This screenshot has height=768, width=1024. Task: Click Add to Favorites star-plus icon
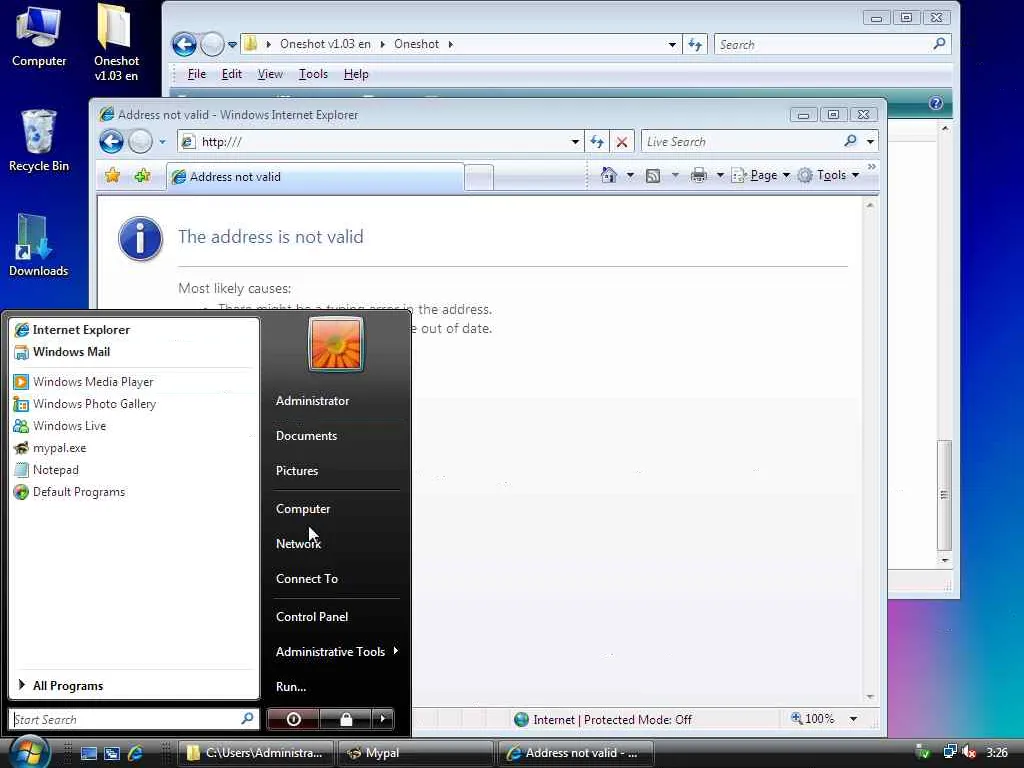tap(142, 176)
